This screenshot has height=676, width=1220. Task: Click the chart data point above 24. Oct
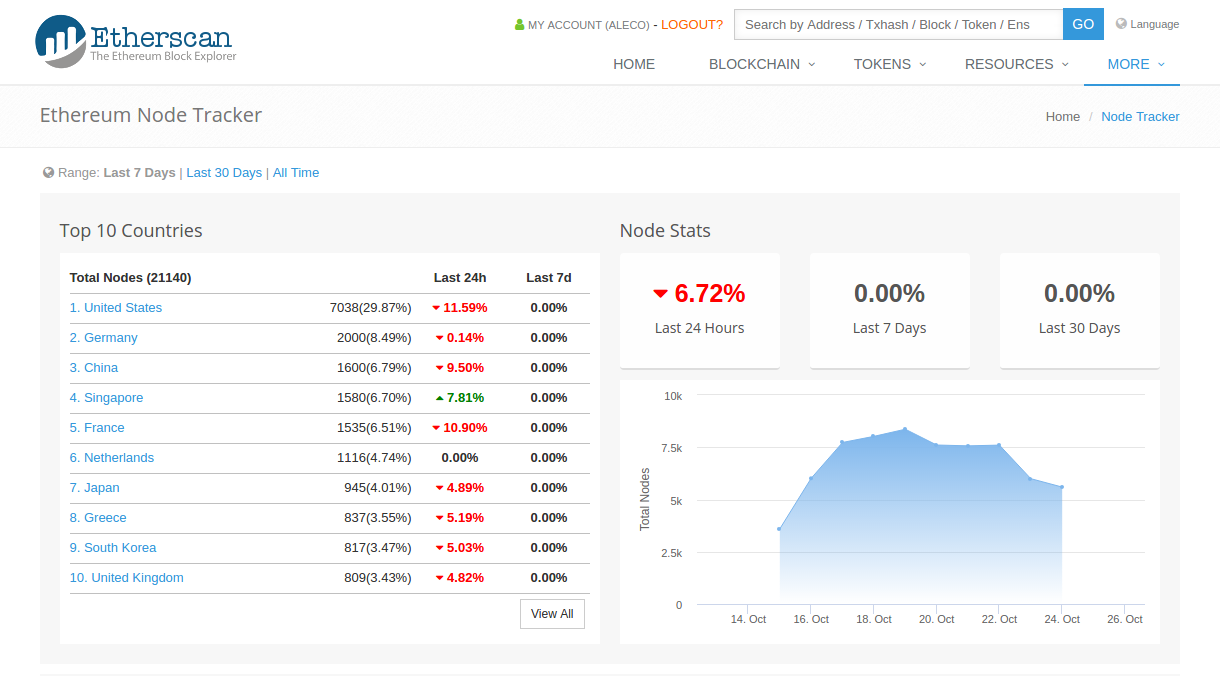pos(1061,487)
